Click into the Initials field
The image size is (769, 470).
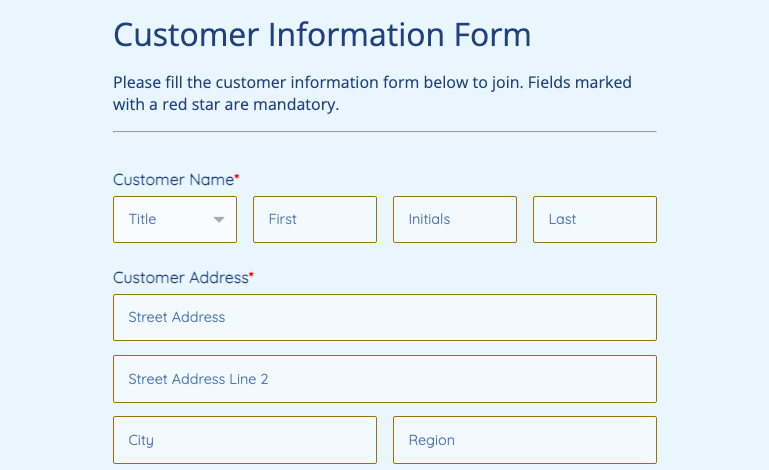[454, 219]
